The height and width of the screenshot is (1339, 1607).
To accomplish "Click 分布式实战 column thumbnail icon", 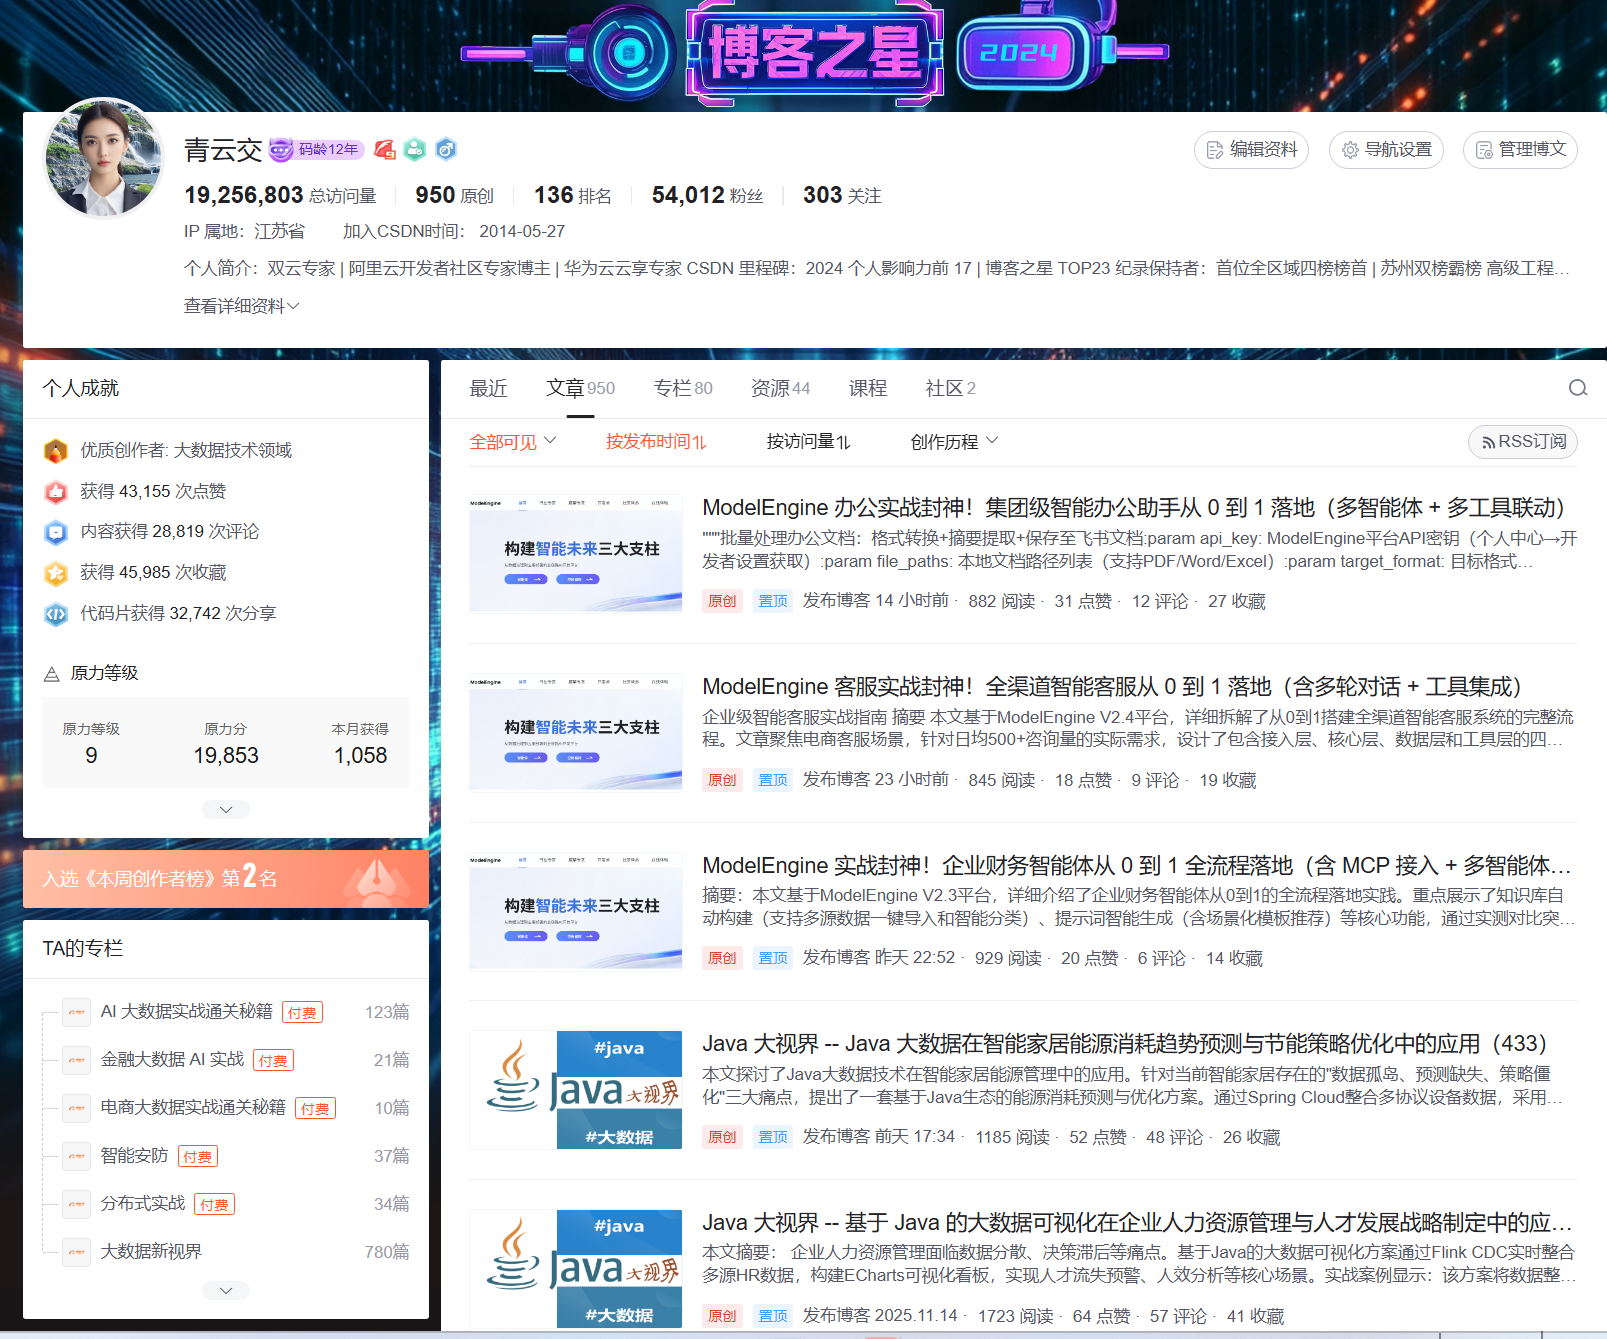I will tap(77, 1204).
